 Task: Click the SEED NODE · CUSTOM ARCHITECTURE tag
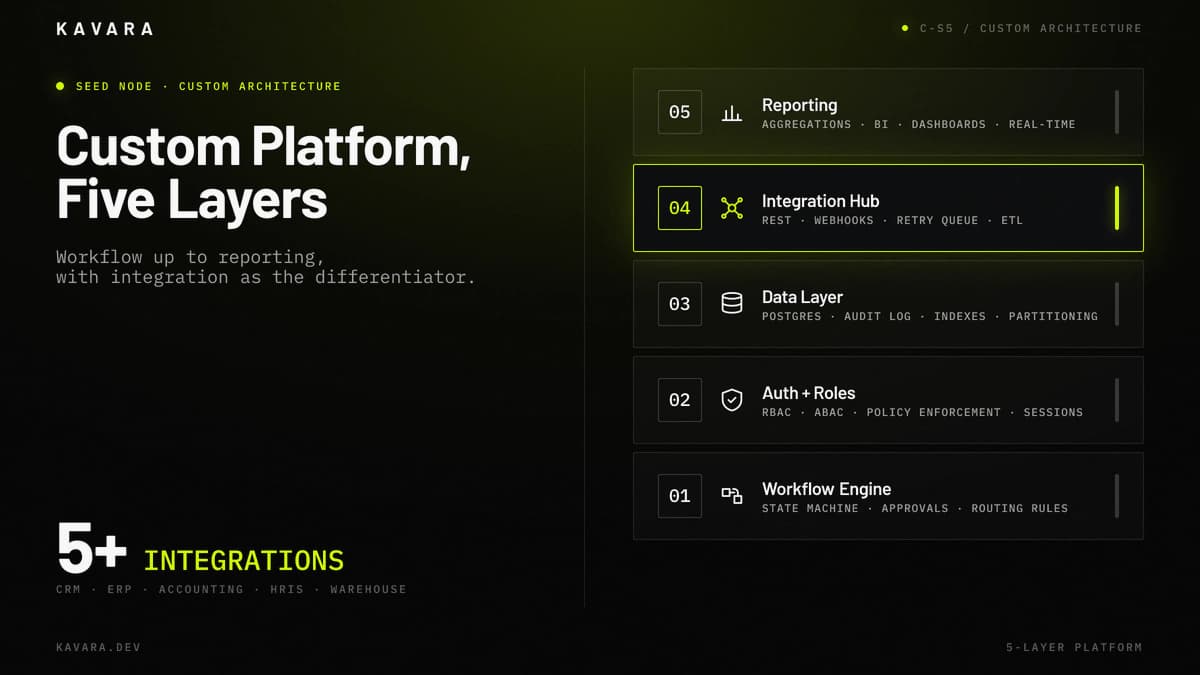(x=208, y=86)
